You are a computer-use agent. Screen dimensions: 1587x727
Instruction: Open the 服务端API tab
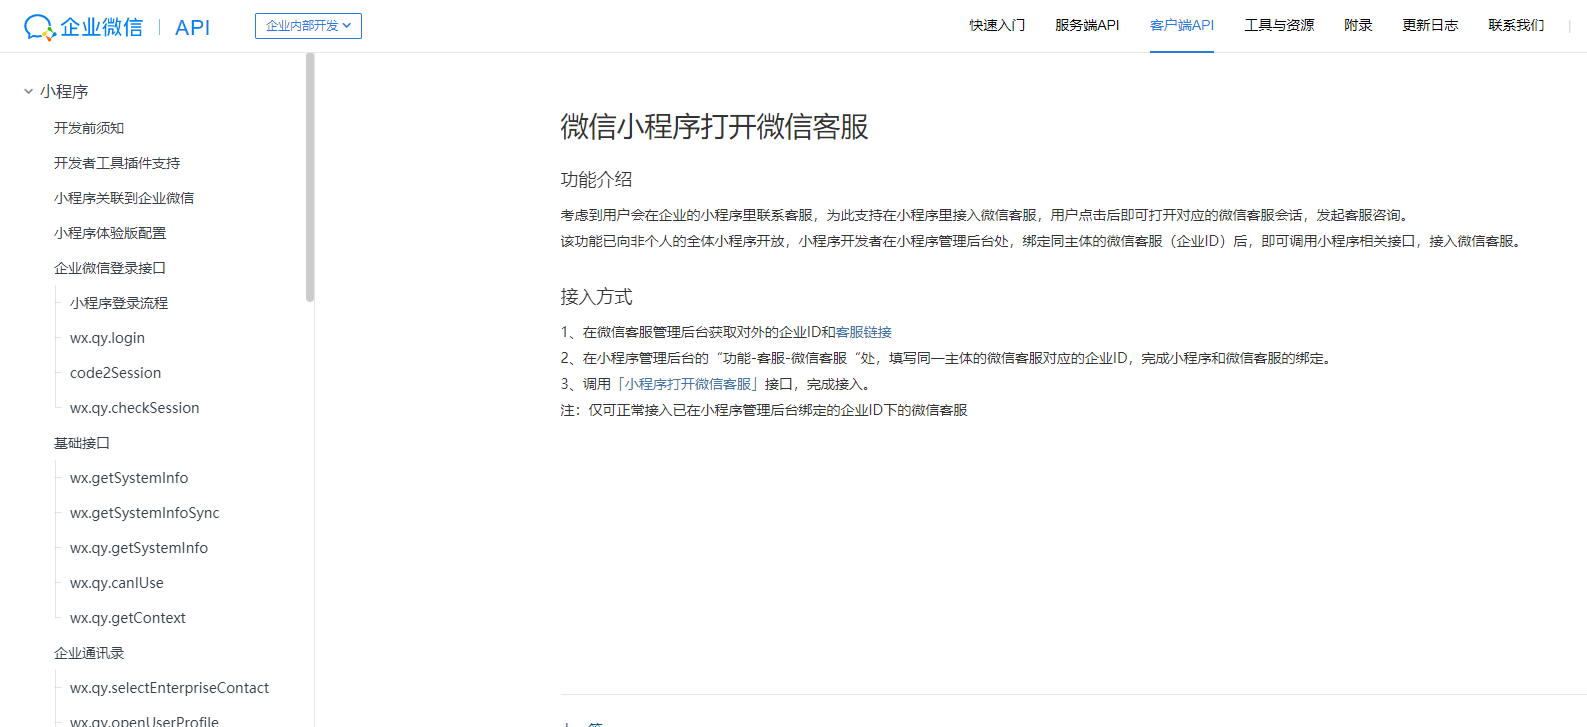(1087, 25)
